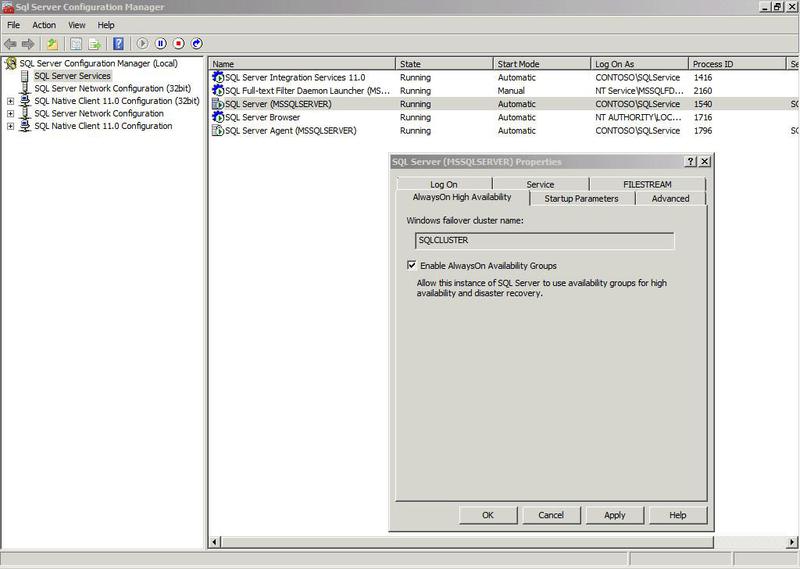Click the SQL Server Browser service icon
800x569 pixels.
point(218,117)
